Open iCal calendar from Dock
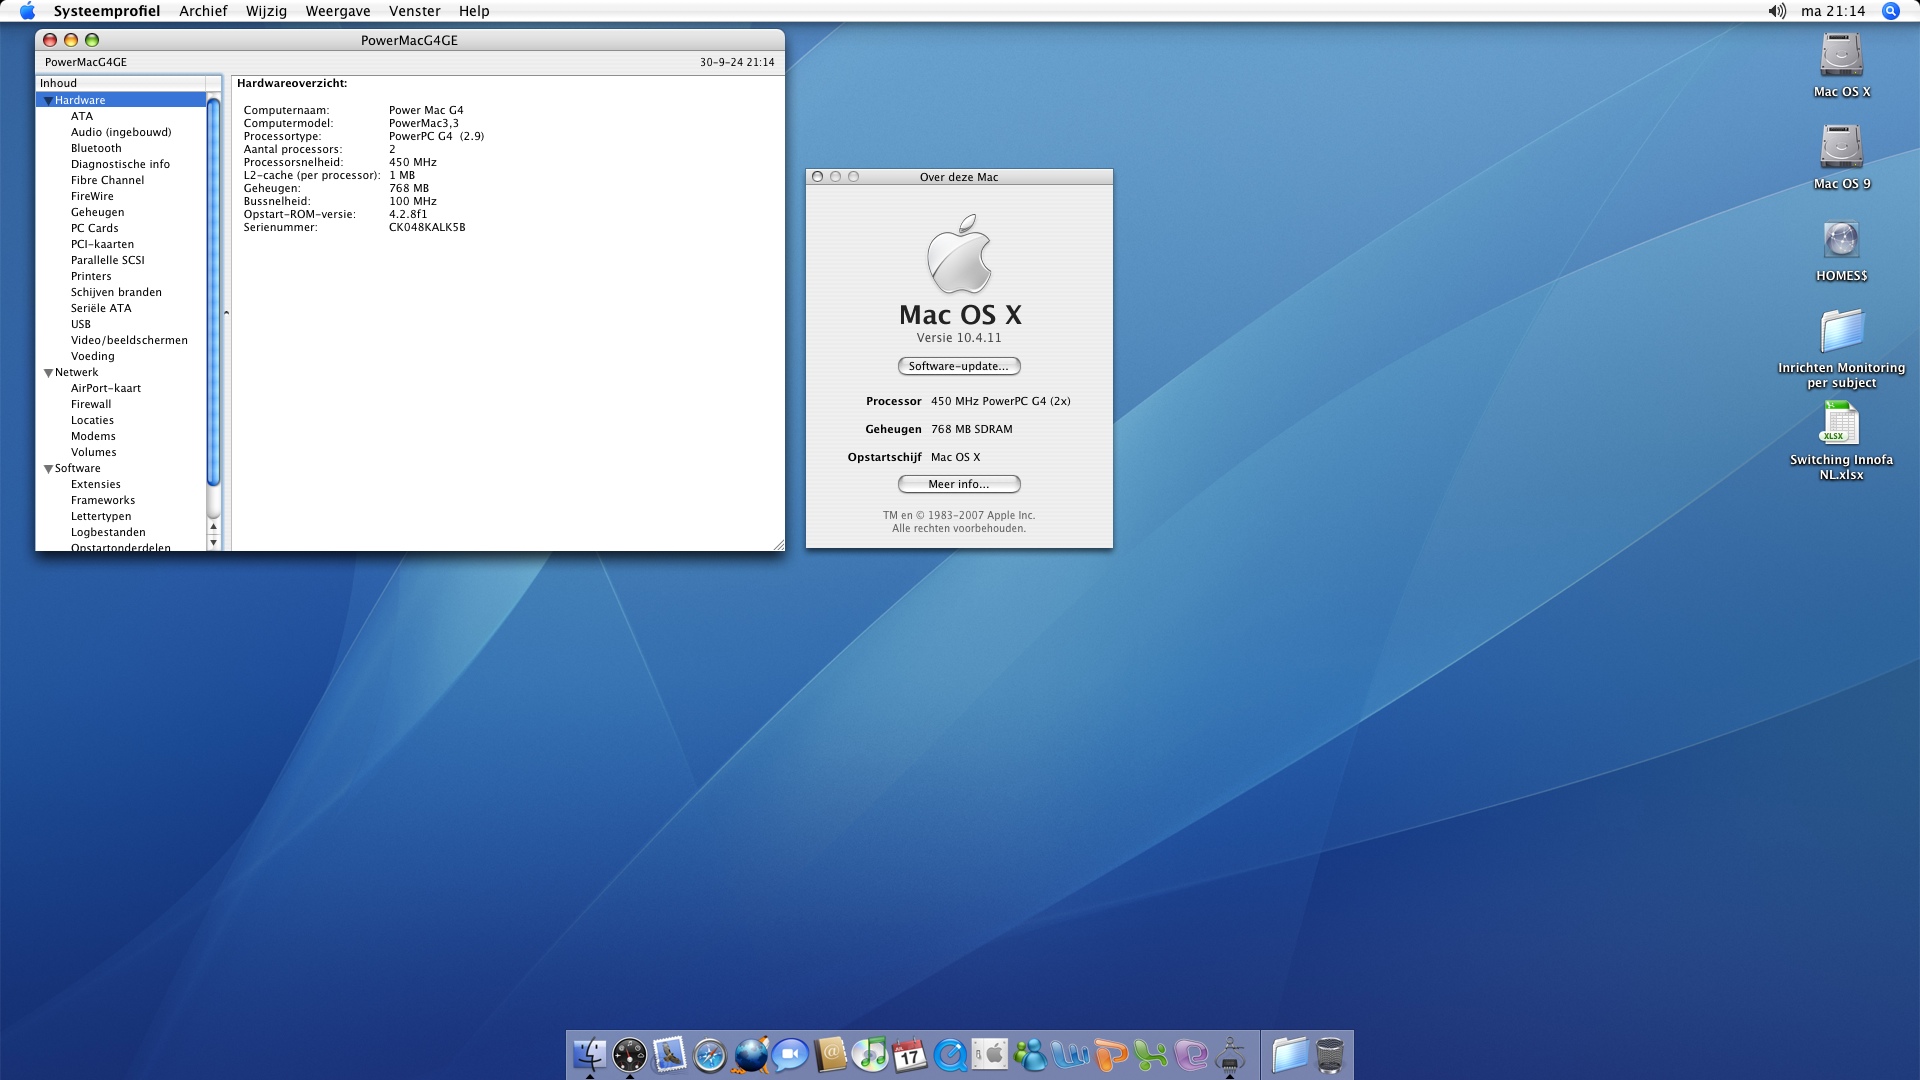 [910, 1054]
